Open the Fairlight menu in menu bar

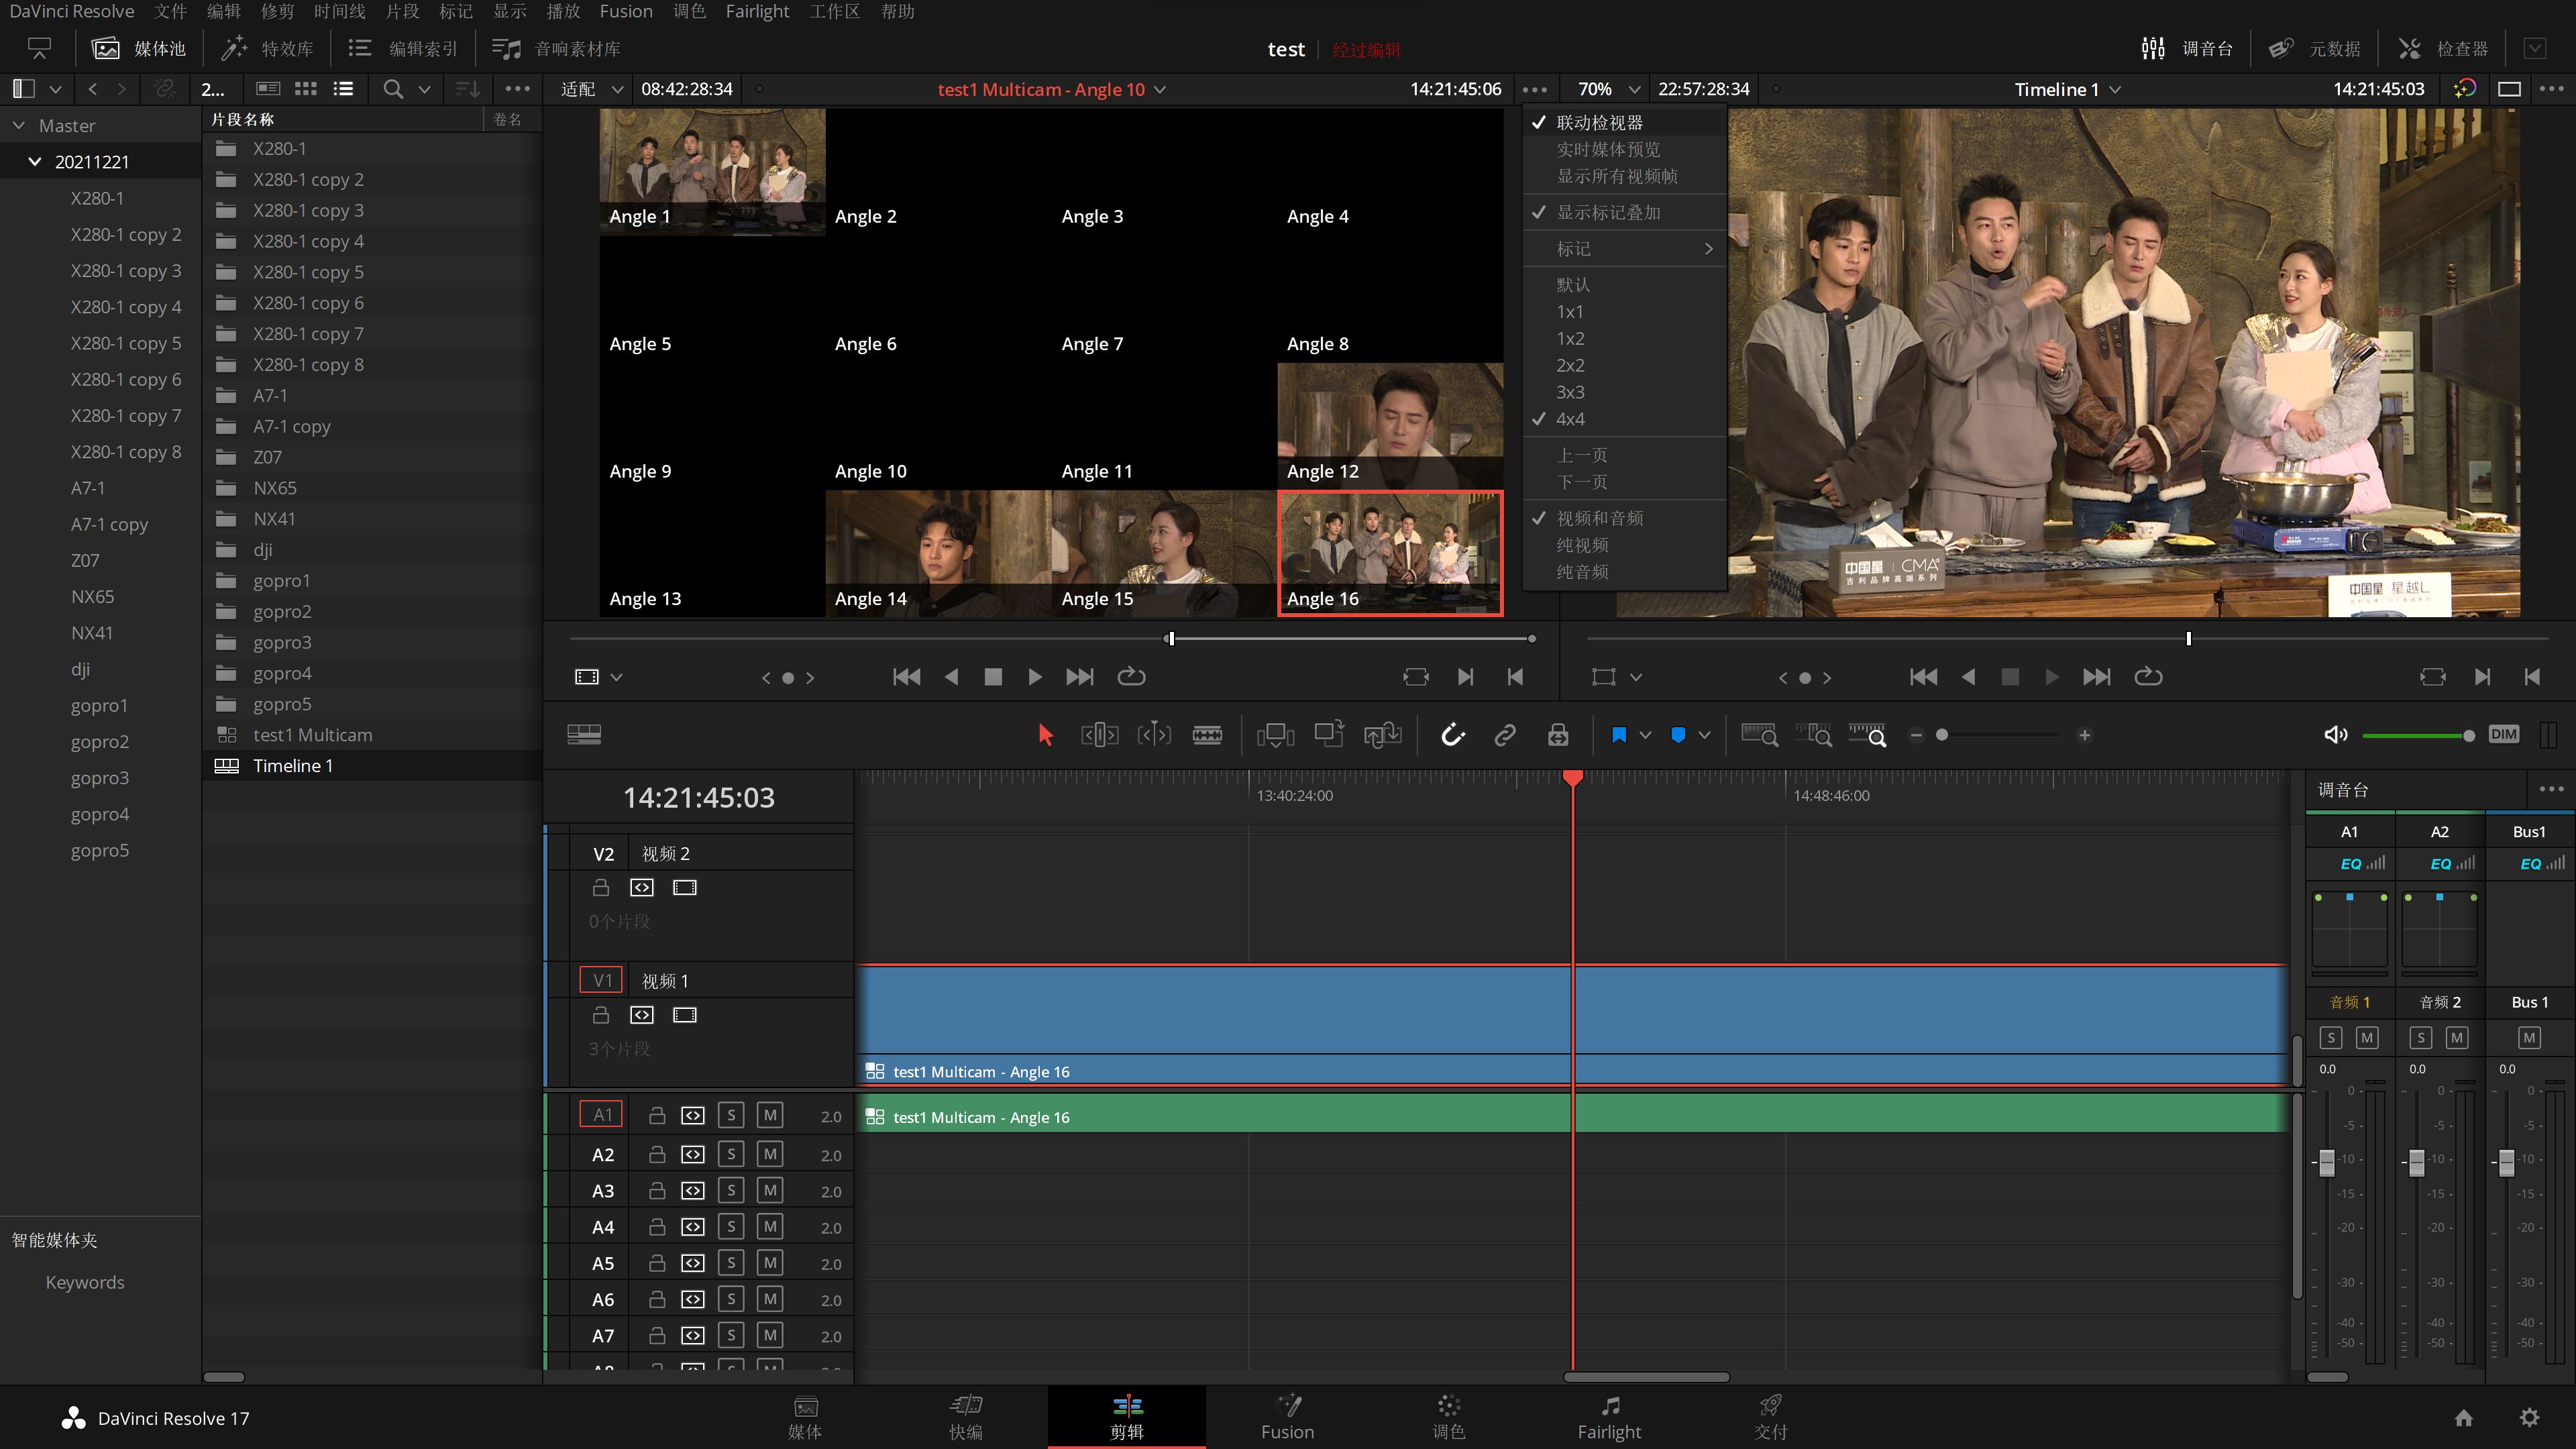[757, 11]
